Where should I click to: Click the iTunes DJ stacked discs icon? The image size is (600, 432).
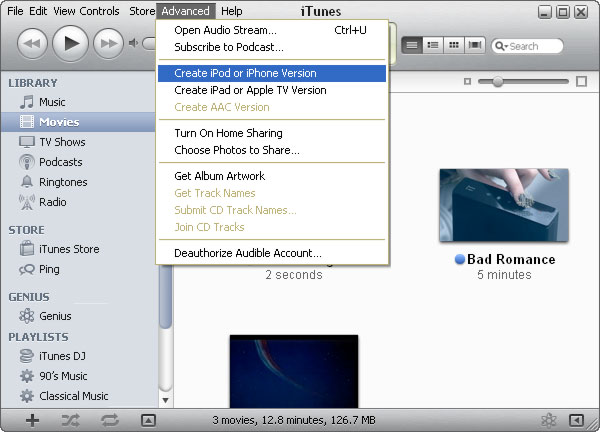coord(26,356)
